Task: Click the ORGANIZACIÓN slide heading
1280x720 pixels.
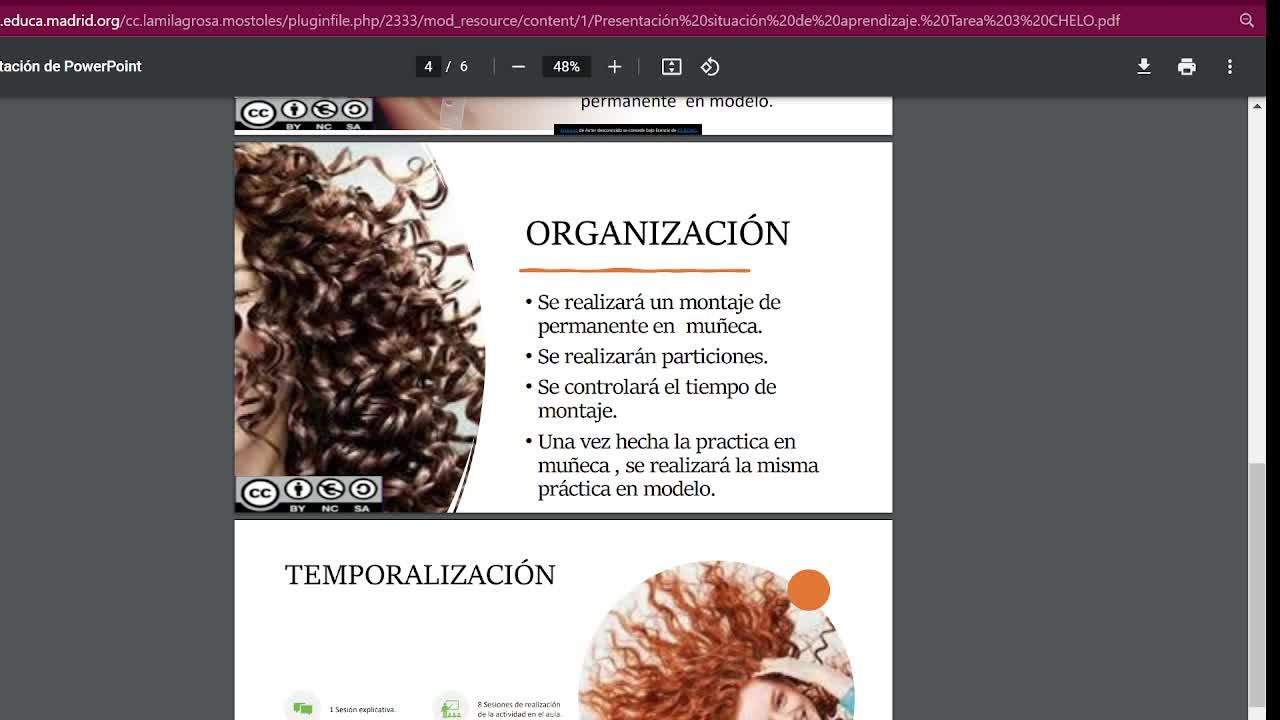Action: [x=657, y=233]
